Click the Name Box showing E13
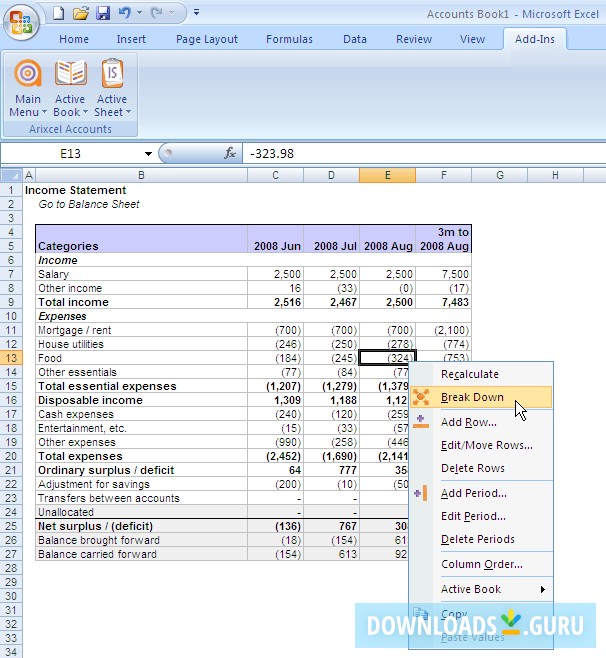Screen dimensions: 606x658 pos(71,154)
